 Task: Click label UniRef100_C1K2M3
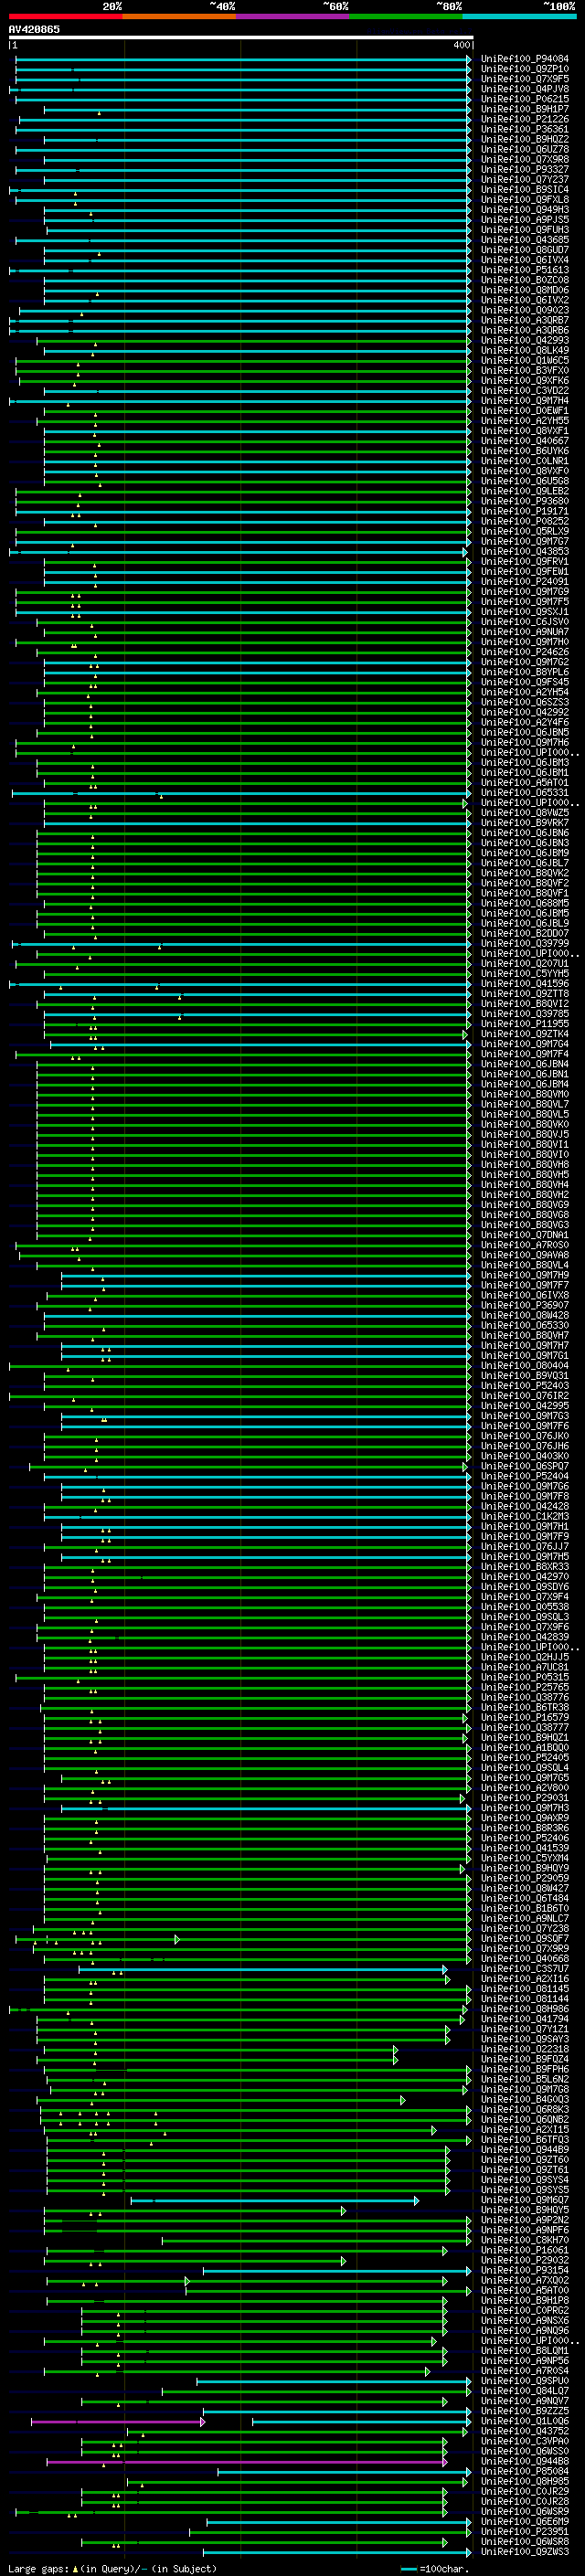click(x=525, y=1516)
